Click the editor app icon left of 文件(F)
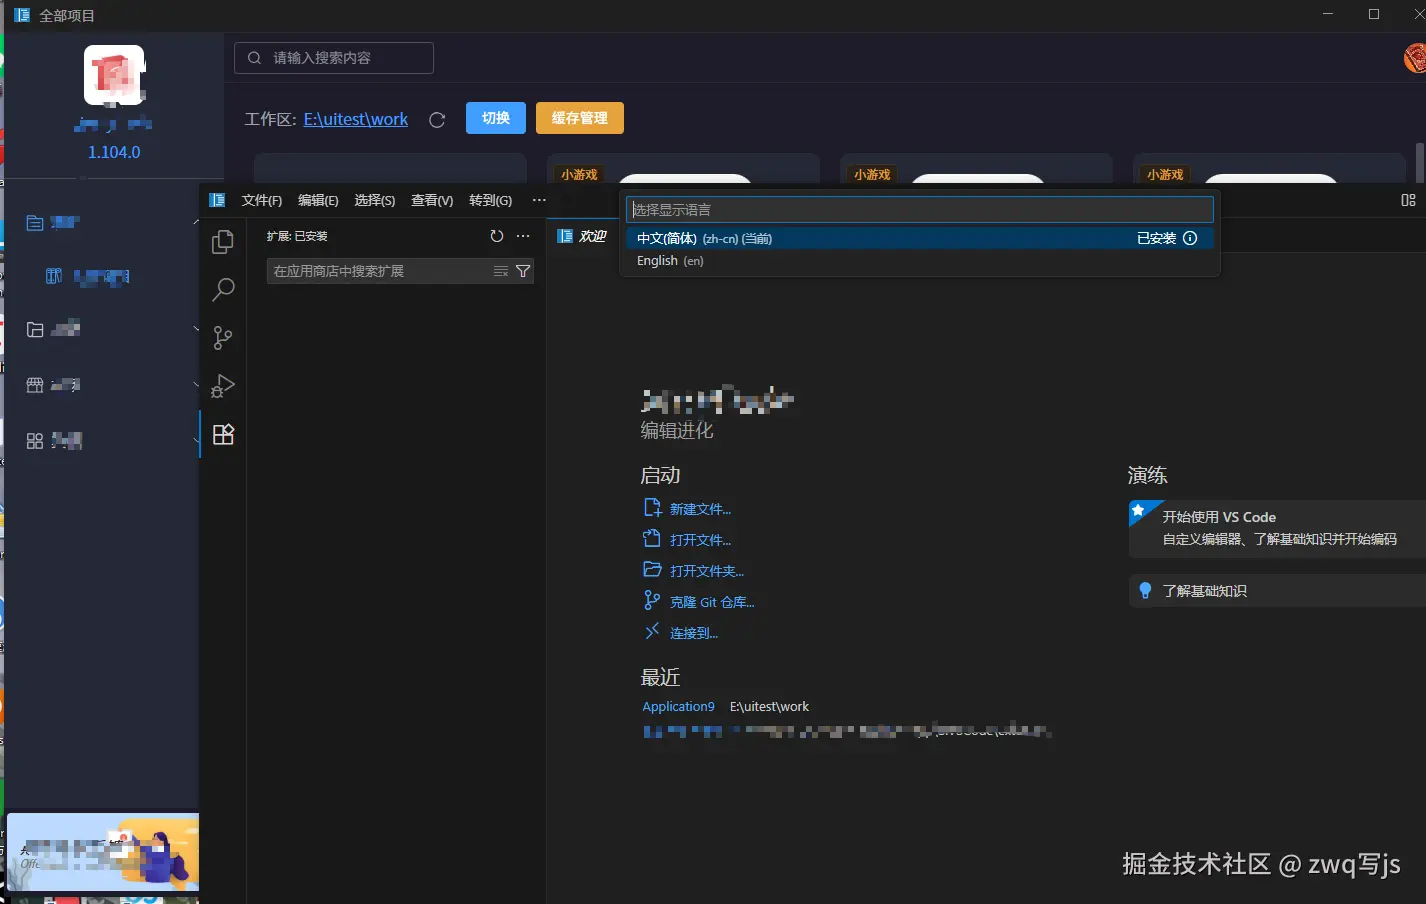1426x904 pixels. (217, 200)
